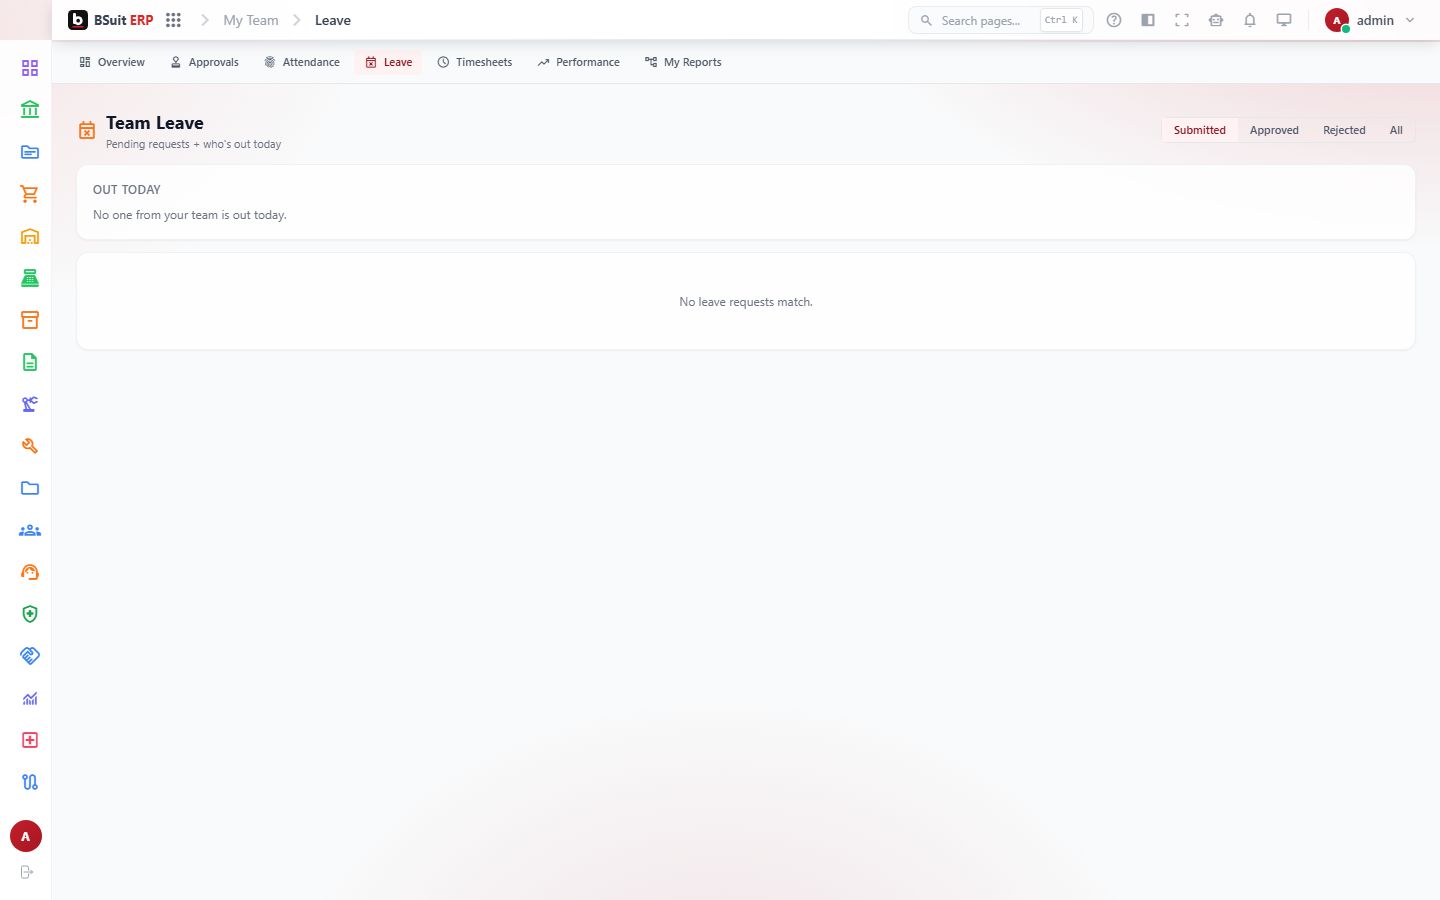Open the bank building icon in sidebar
Viewport: 1440px width, 900px height.
tap(30, 110)
